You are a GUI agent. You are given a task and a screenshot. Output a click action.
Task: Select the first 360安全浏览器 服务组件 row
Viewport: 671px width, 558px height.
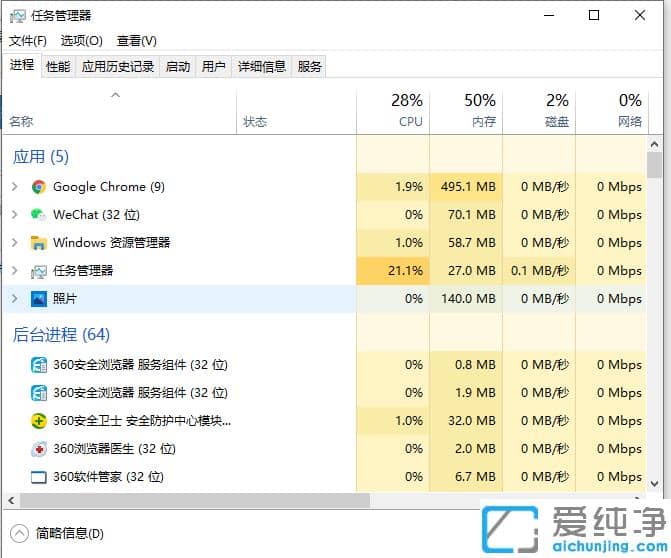coord(140,365)
